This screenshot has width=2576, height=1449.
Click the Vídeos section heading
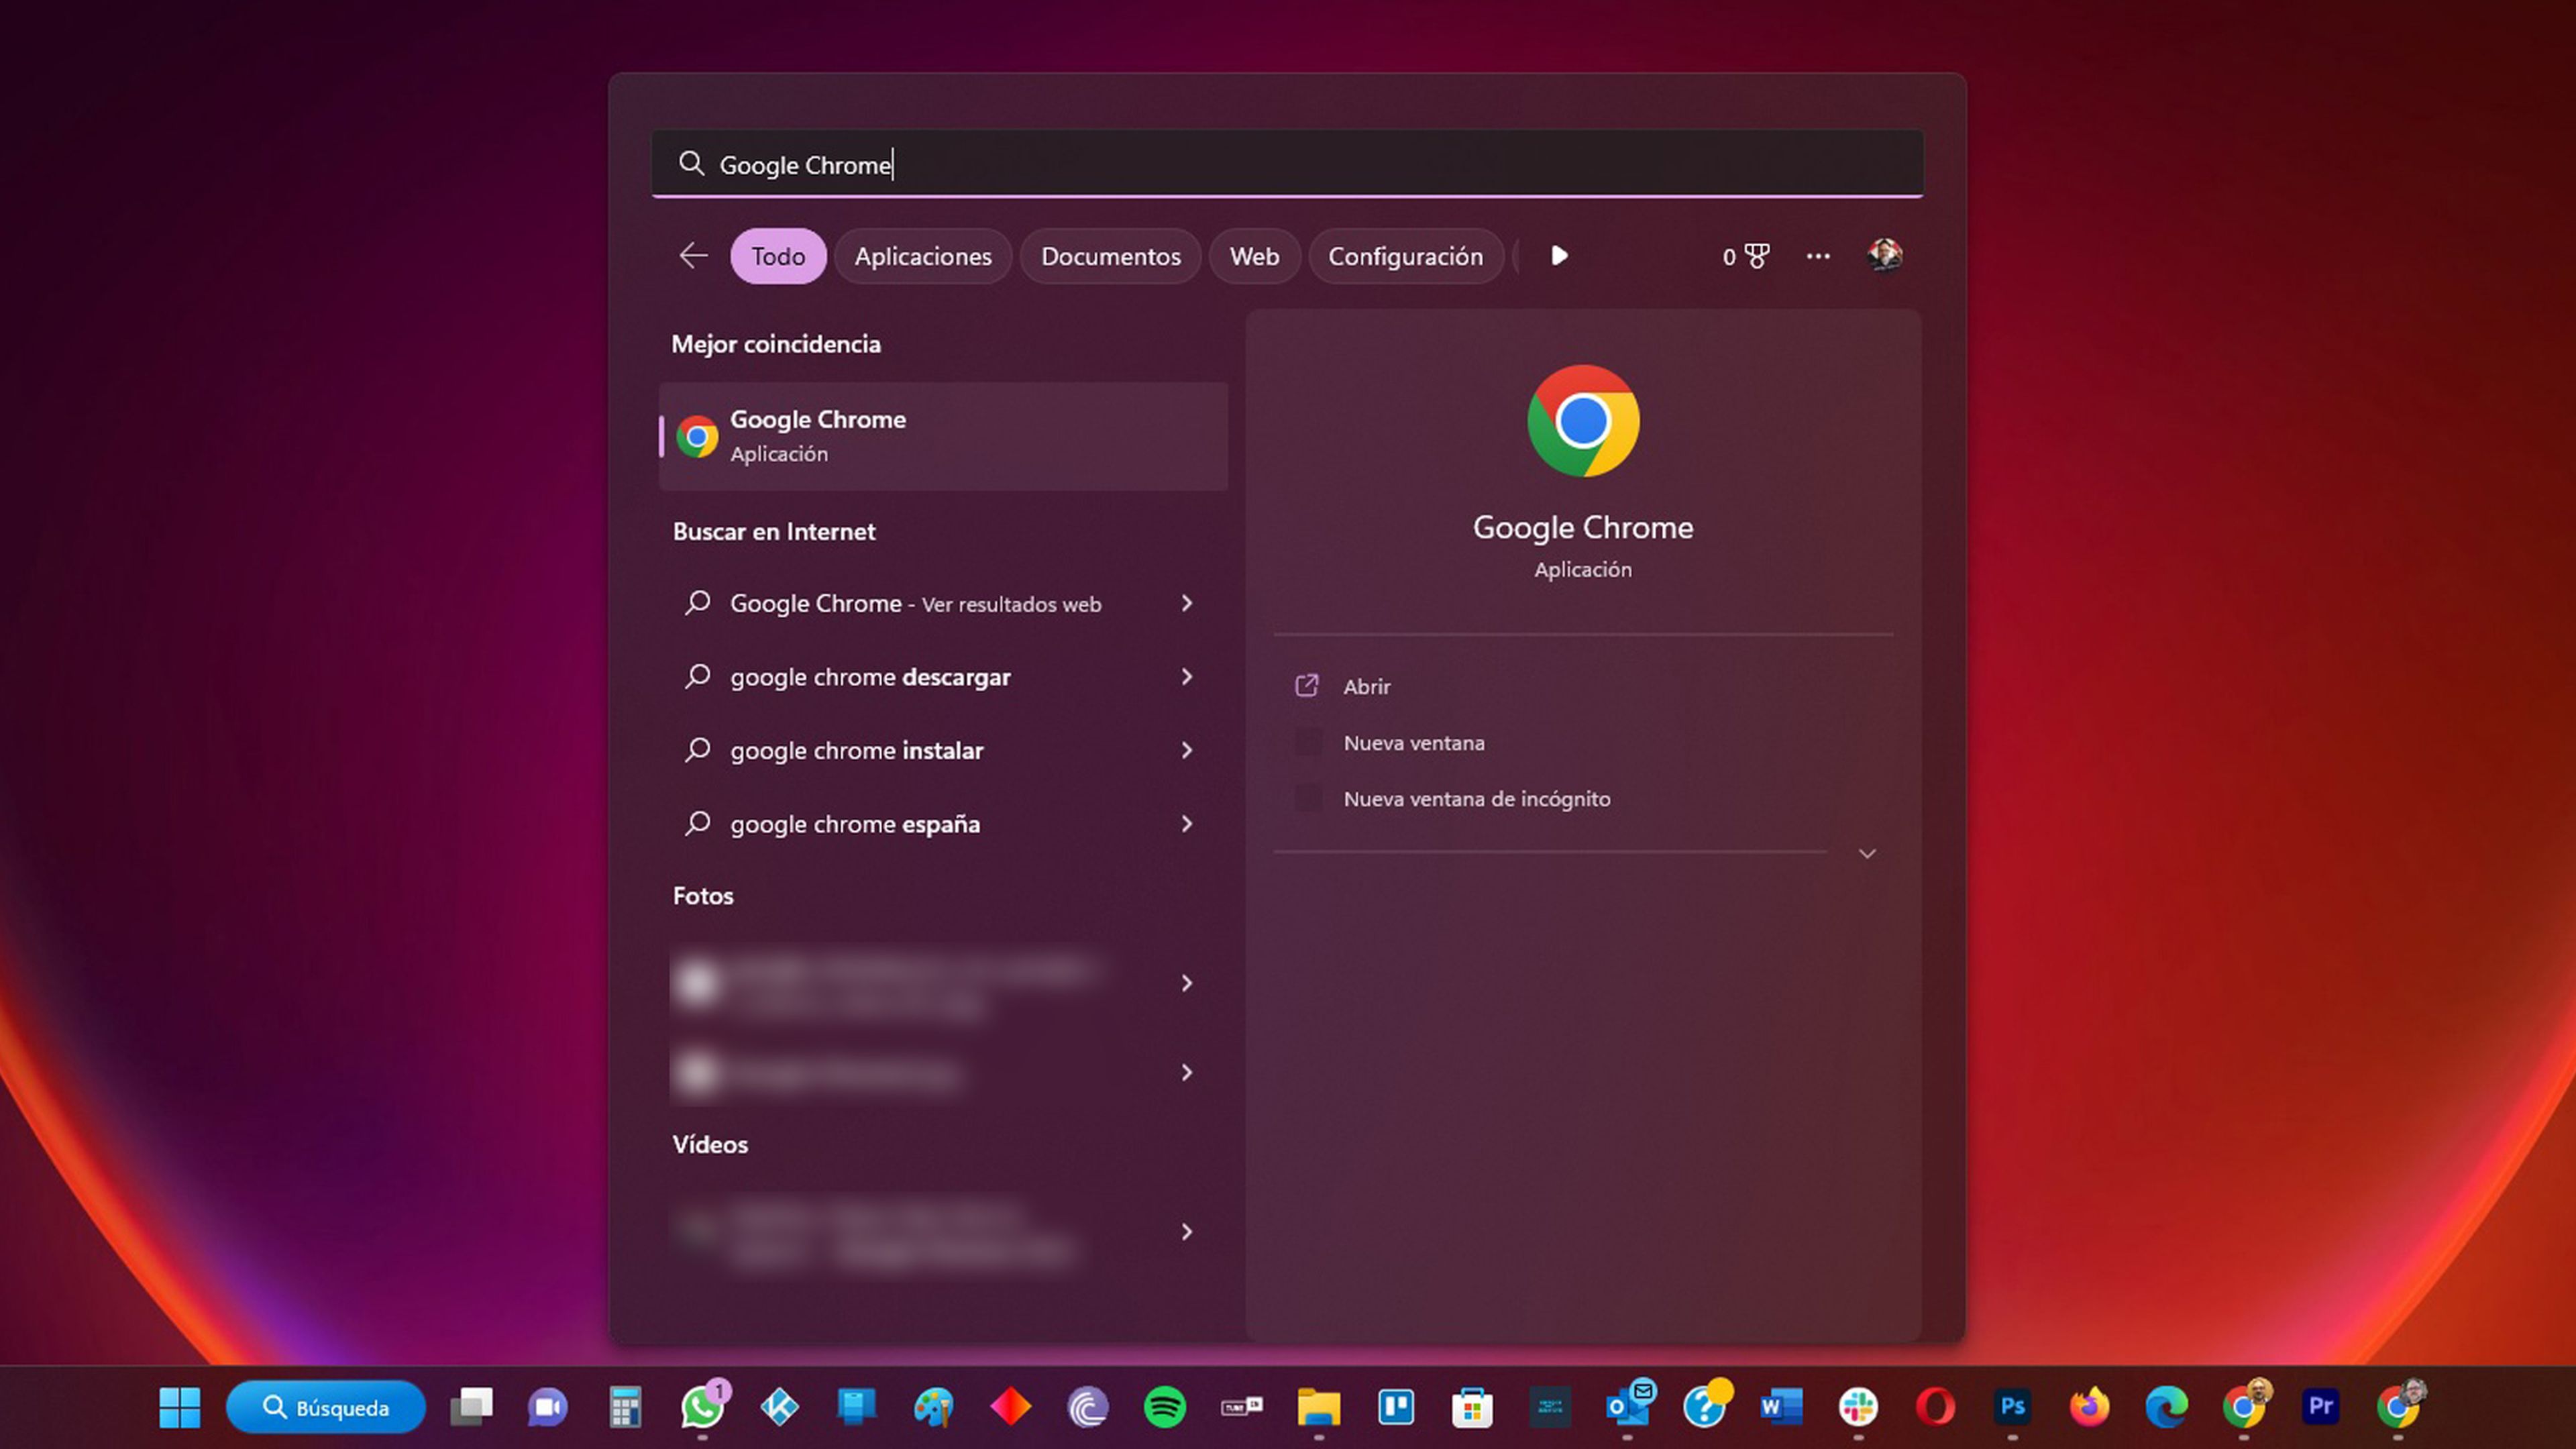pos(710,1144)
